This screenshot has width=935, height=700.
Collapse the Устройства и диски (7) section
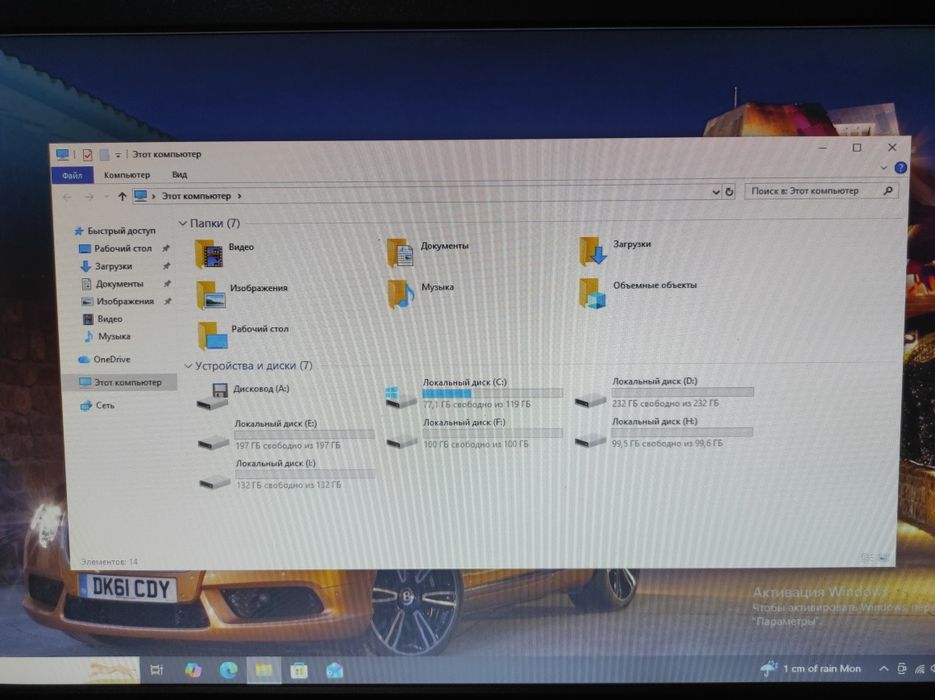(x=188, y=366)
